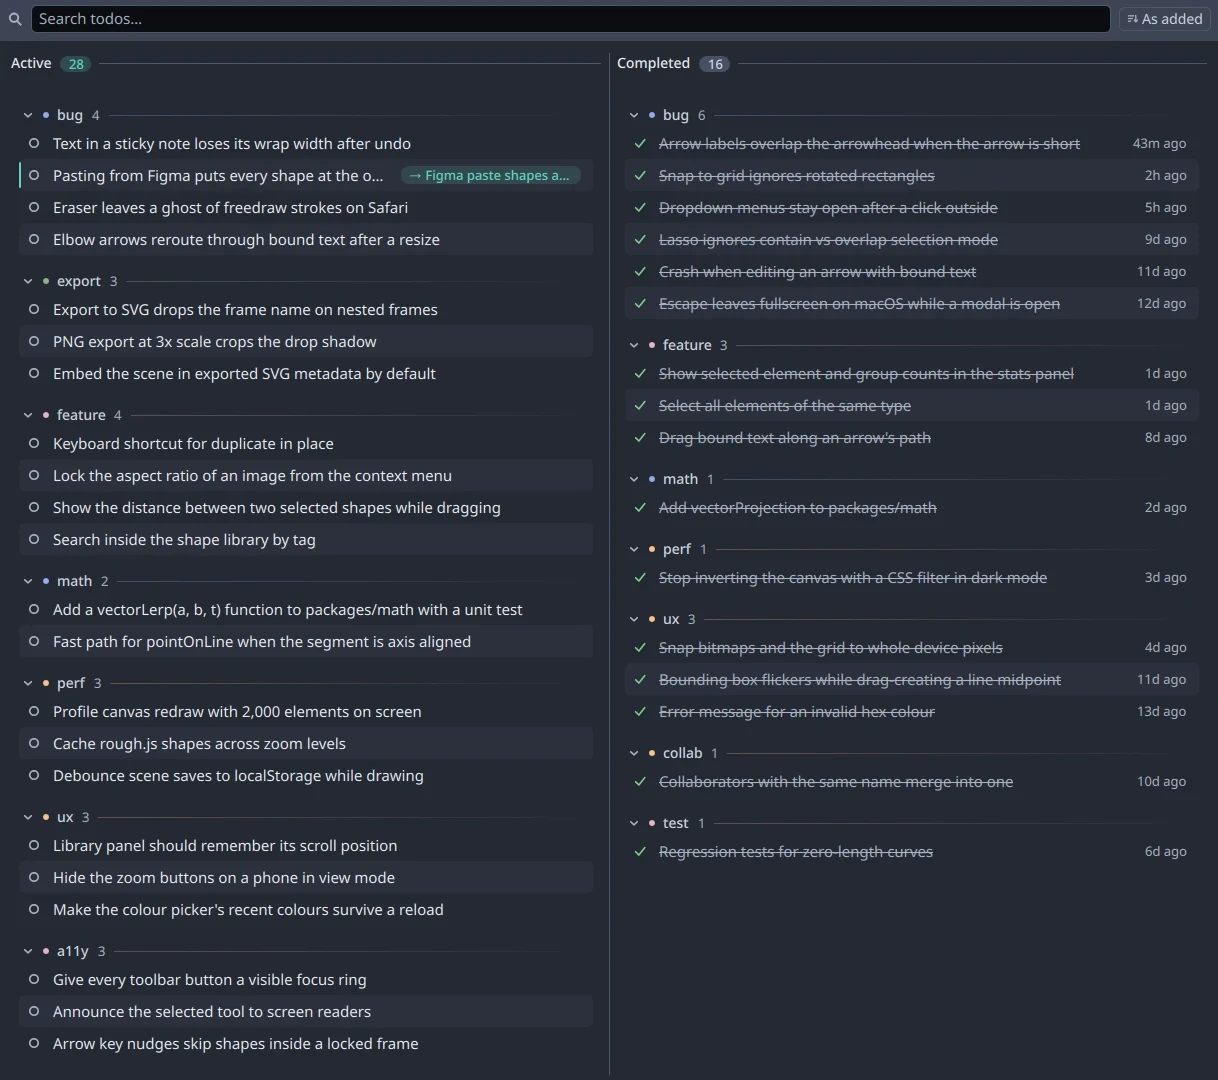Complete 'Announce the selected tool' todo circle
1218x1080 pixels.
click(34, 1011)
